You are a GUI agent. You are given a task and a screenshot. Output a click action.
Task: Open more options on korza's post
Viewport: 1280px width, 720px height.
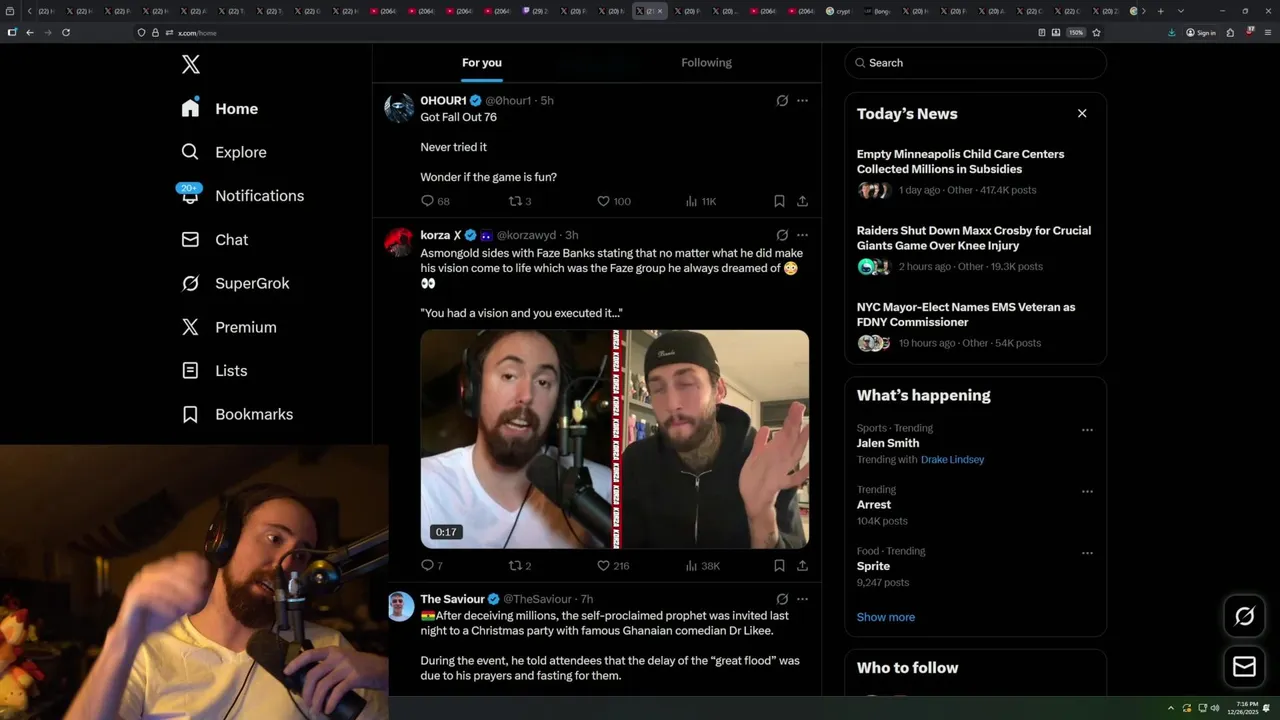[802, 235]
